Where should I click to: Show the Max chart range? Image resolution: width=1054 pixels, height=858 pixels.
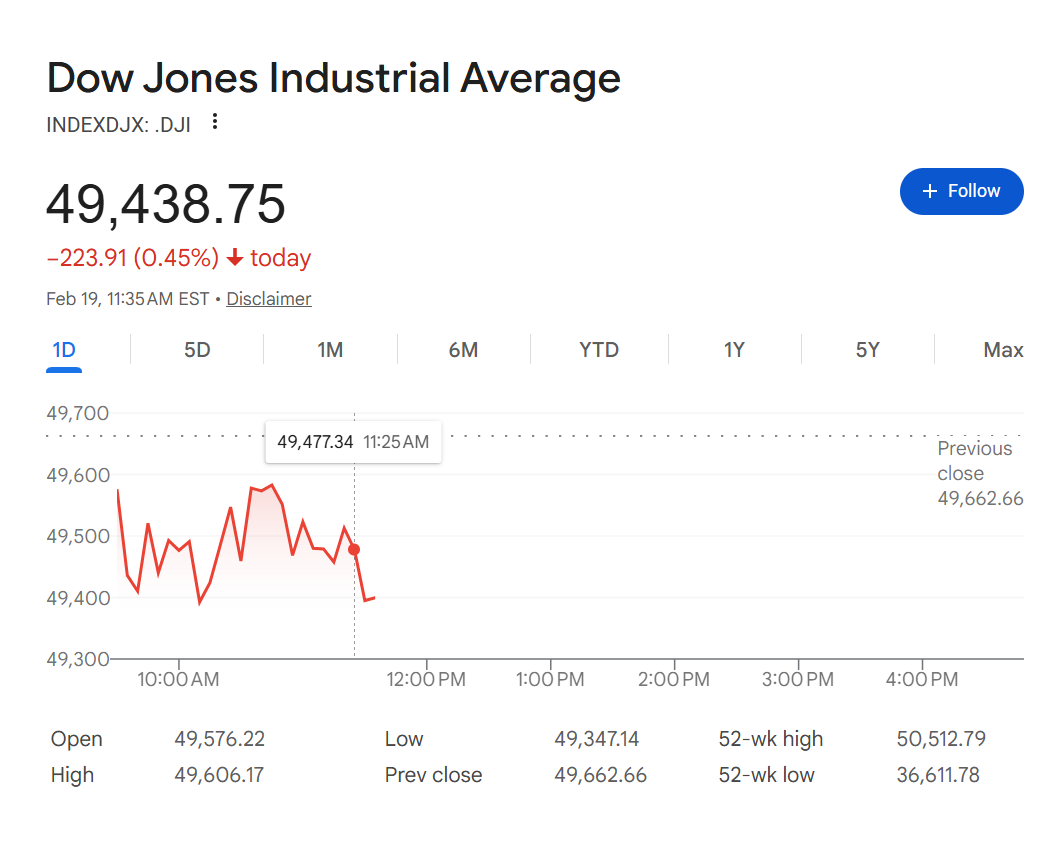1002,350
